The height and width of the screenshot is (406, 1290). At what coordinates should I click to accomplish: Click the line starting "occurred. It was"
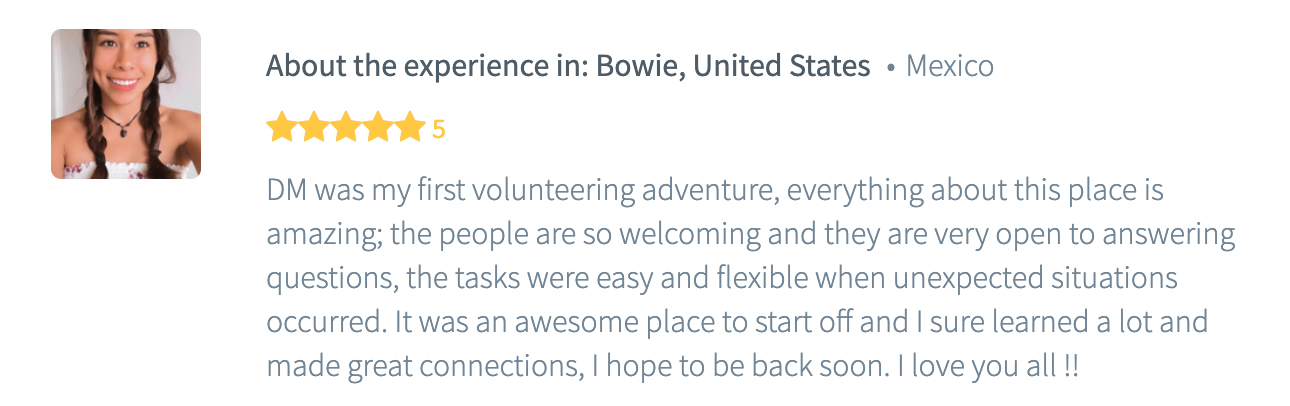736,322
